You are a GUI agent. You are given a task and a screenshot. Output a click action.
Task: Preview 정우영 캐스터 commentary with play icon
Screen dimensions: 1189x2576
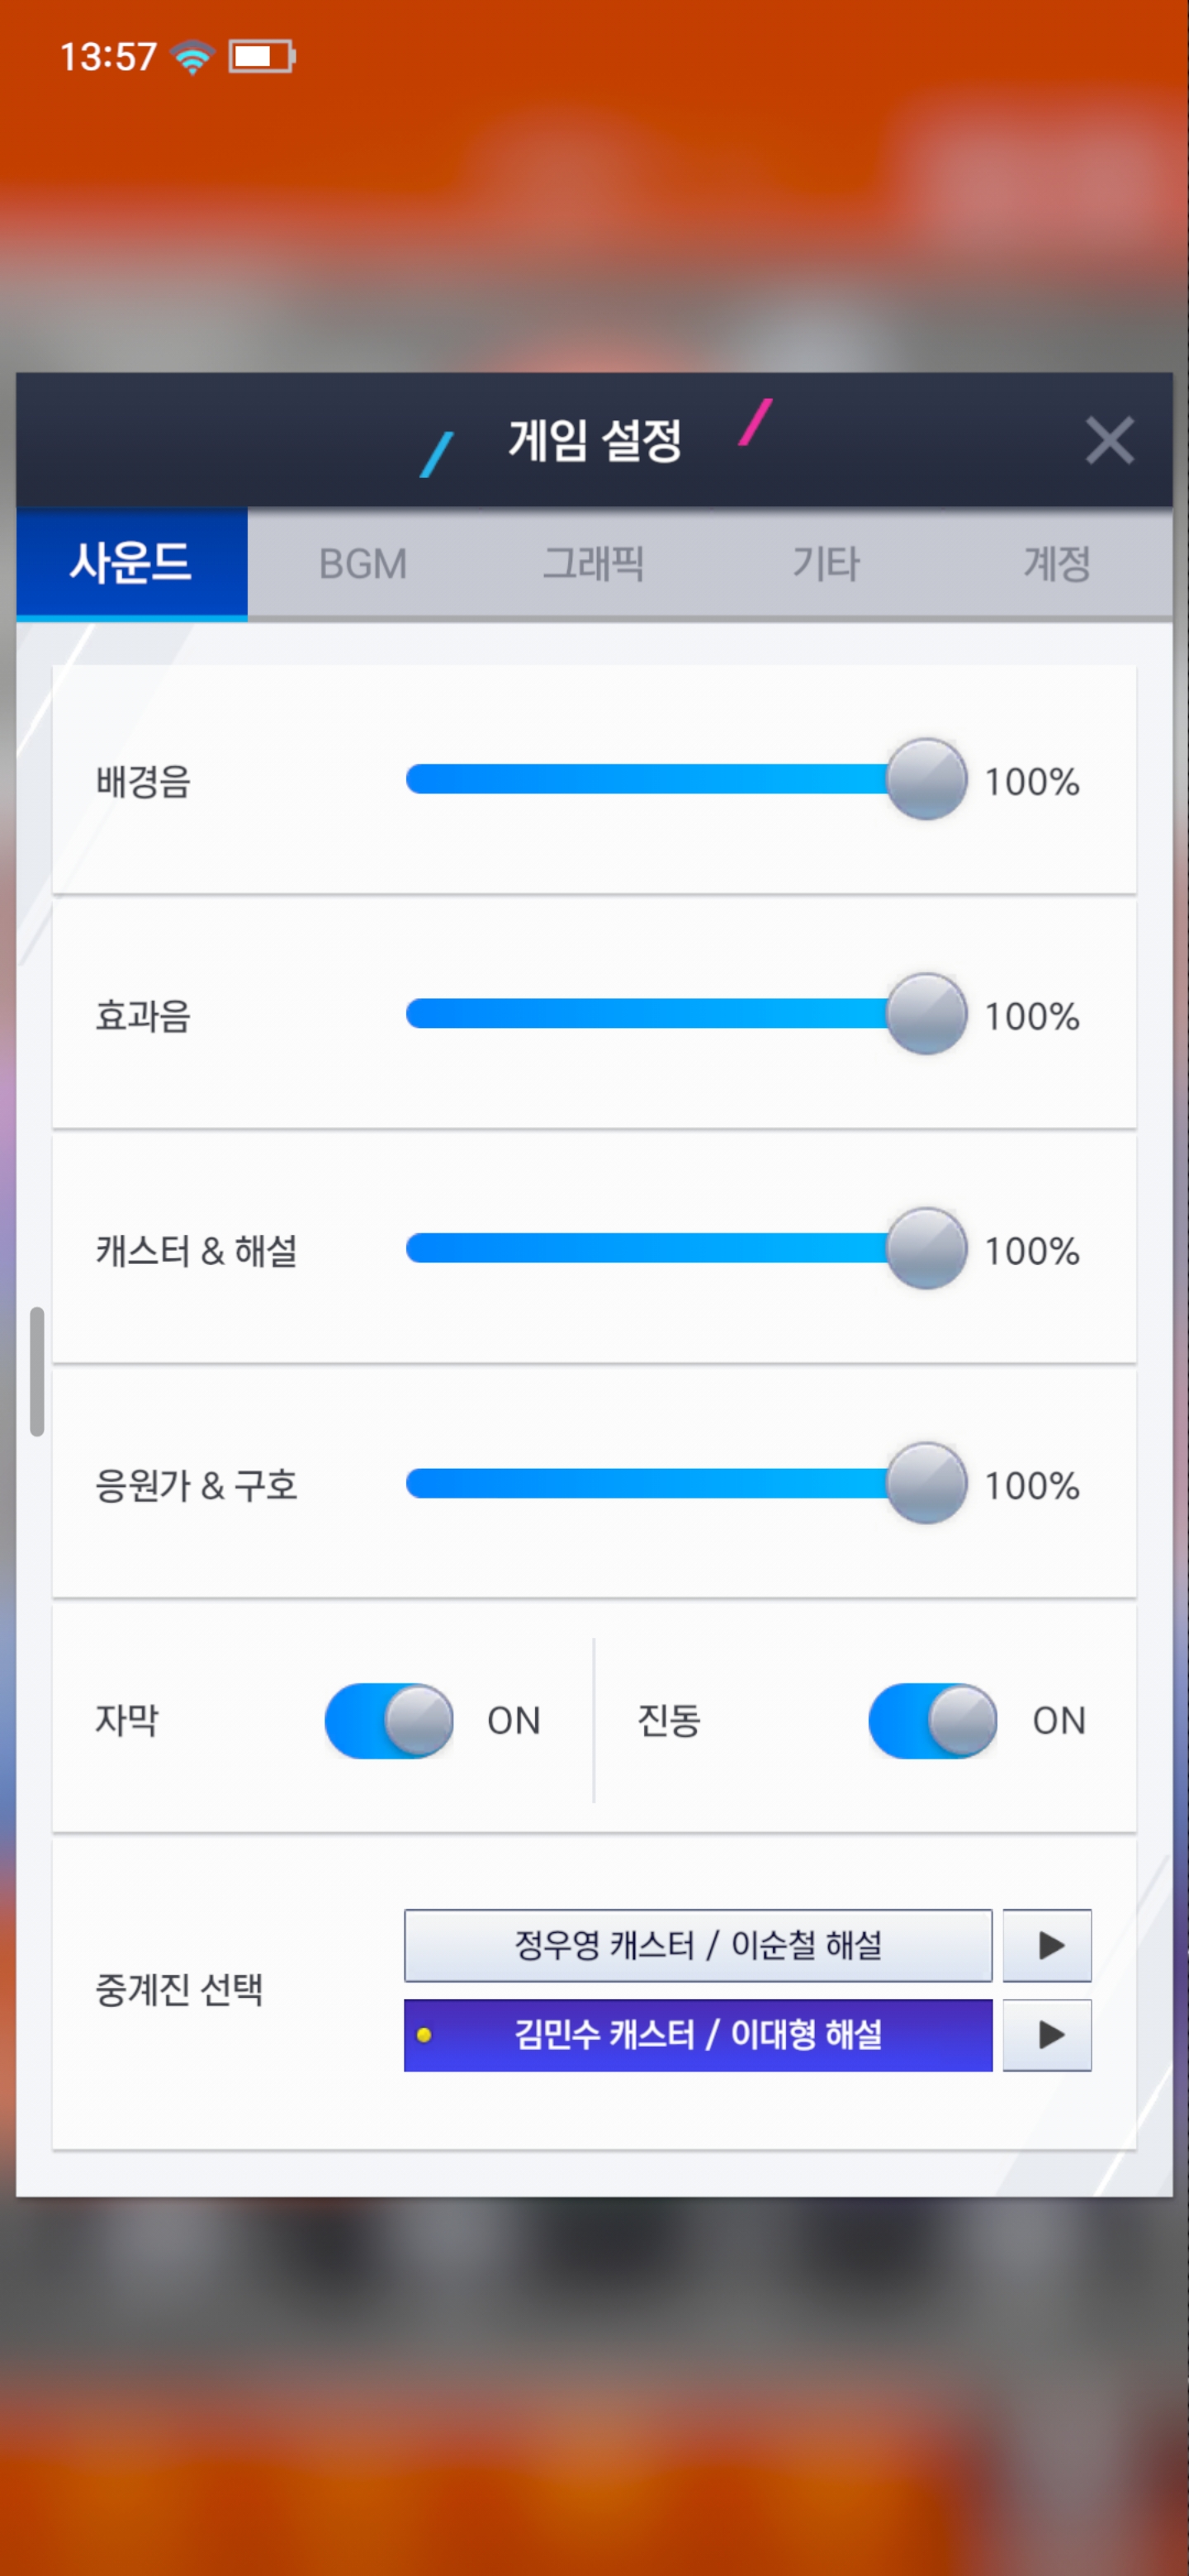point(1046,1945)
